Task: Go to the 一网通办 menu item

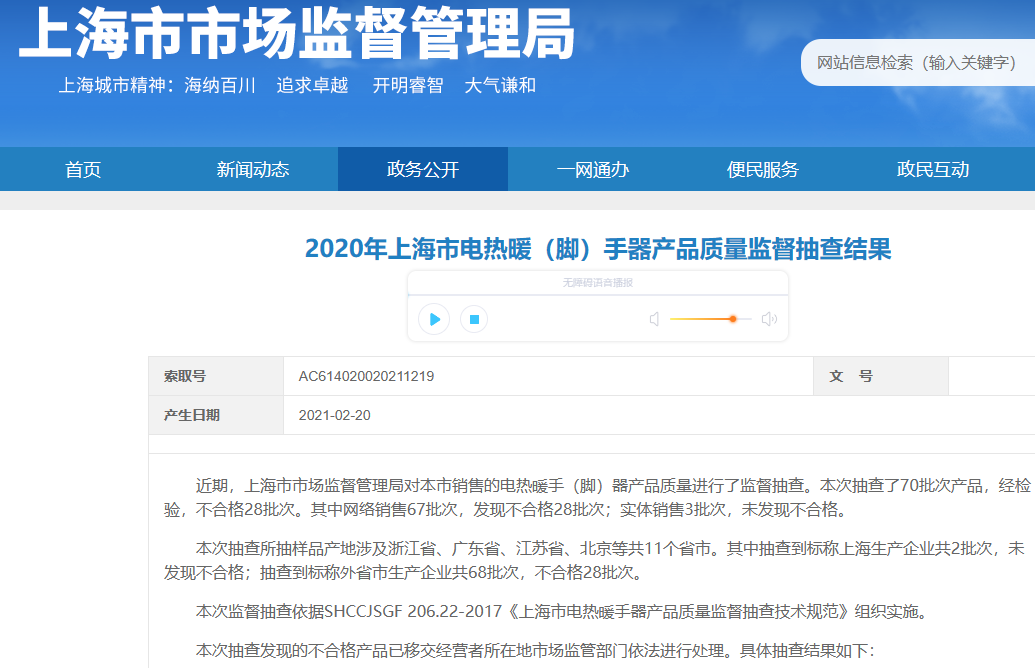Action: (x=593, y=170)
